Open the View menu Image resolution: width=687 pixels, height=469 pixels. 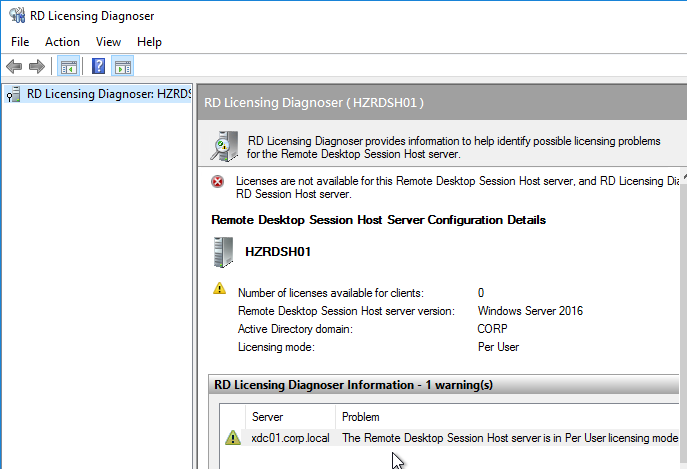tap(108, 42)
